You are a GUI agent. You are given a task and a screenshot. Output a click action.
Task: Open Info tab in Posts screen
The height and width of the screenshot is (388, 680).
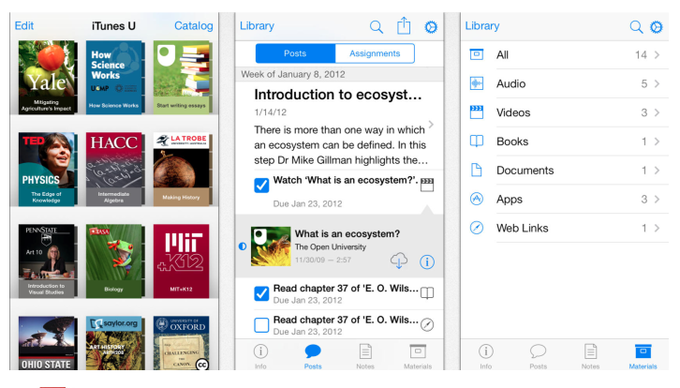[x=261, y=356]
